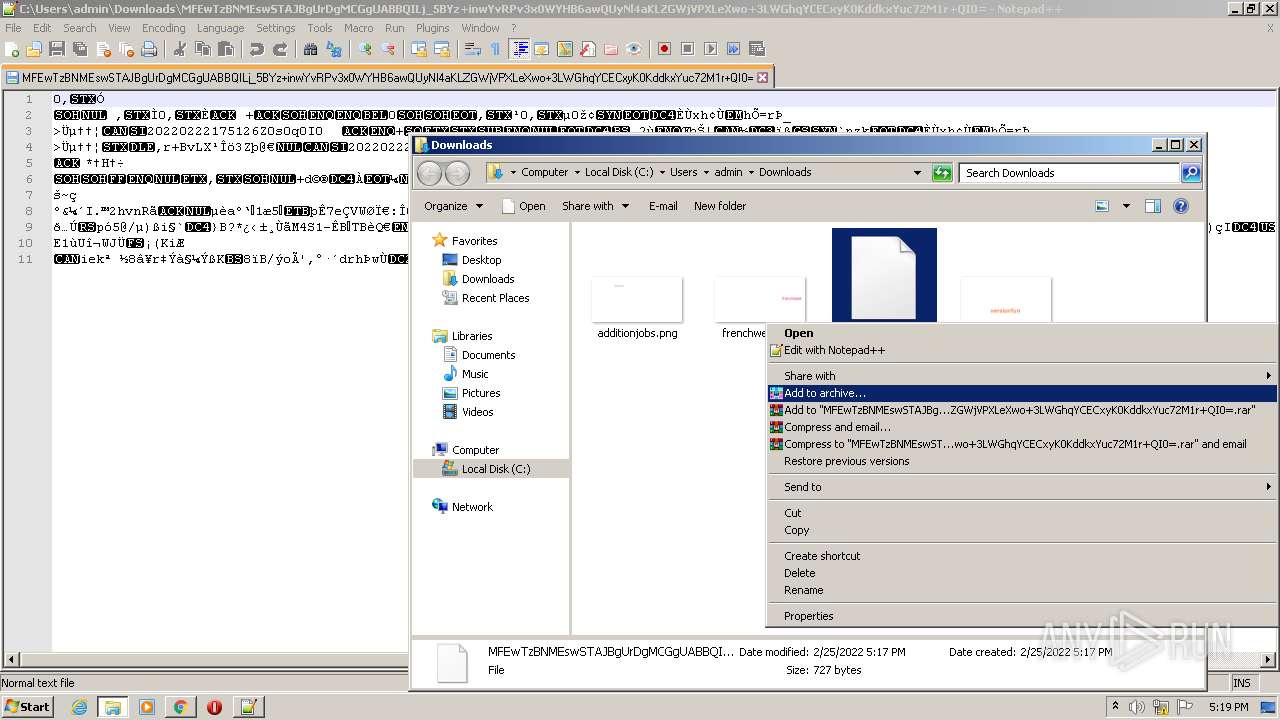
Task: Toggle Synchronize Horizontal Scrolling icon
Action: pos(442,48)
